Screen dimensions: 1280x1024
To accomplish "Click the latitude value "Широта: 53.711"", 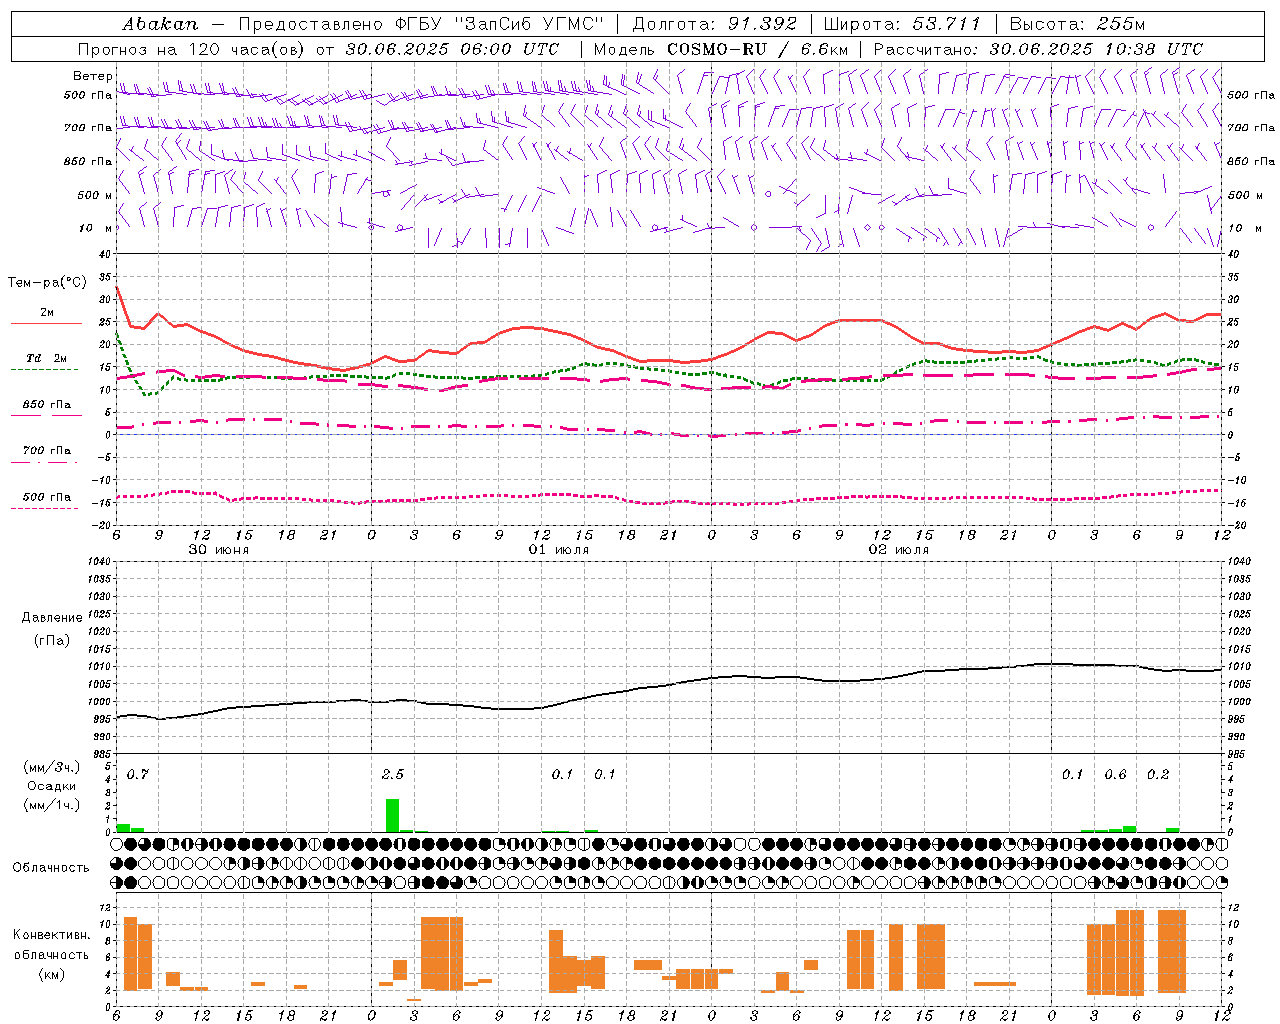I will (902, 23).
